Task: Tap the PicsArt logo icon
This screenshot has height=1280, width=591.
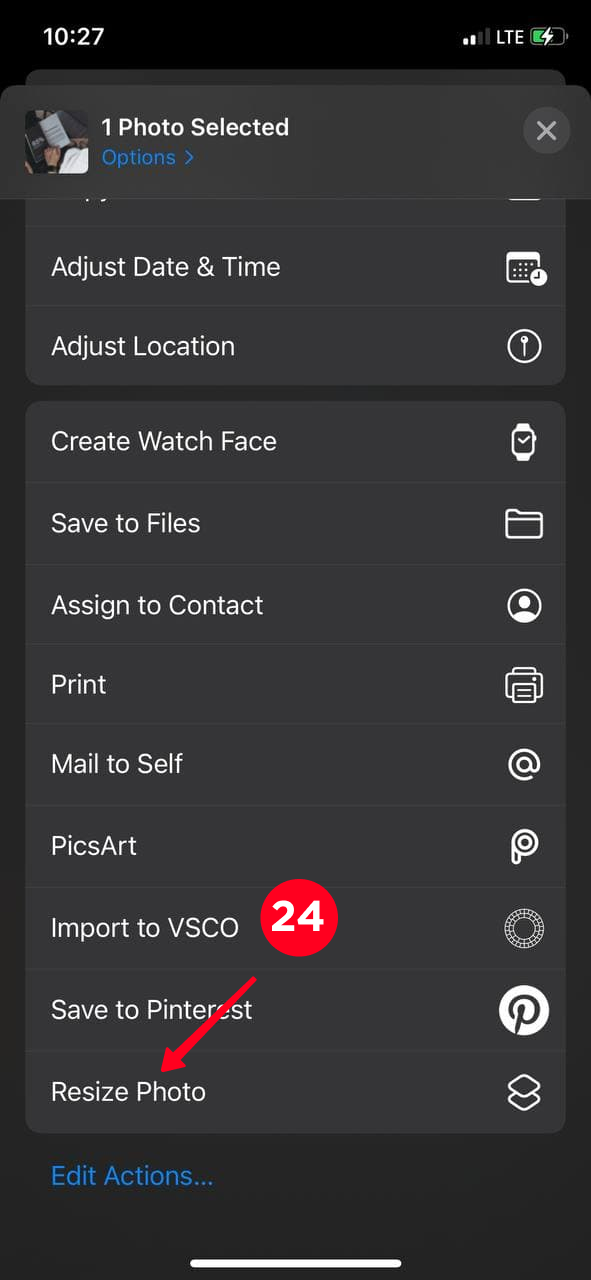Action: (524, 846)
